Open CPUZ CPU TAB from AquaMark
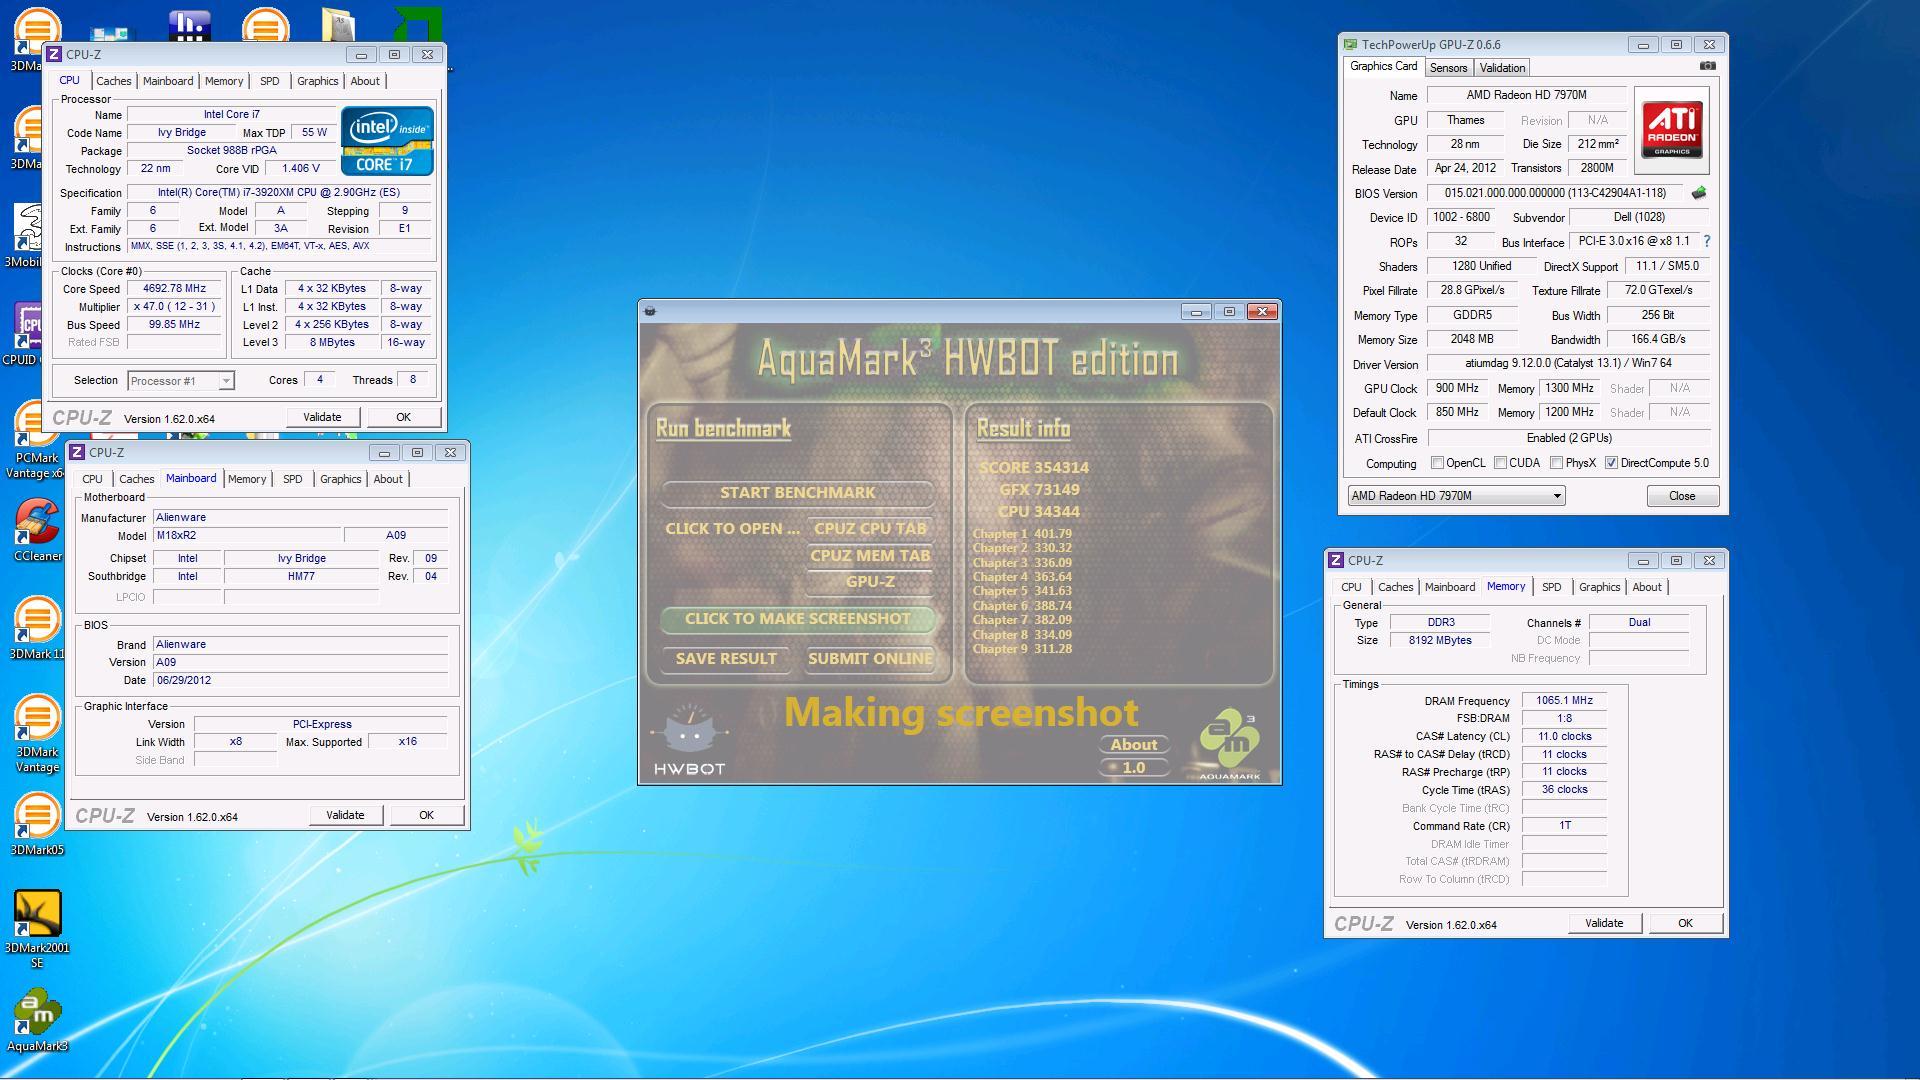This screenshot has height=1080, width=1920. pos(870,528)
